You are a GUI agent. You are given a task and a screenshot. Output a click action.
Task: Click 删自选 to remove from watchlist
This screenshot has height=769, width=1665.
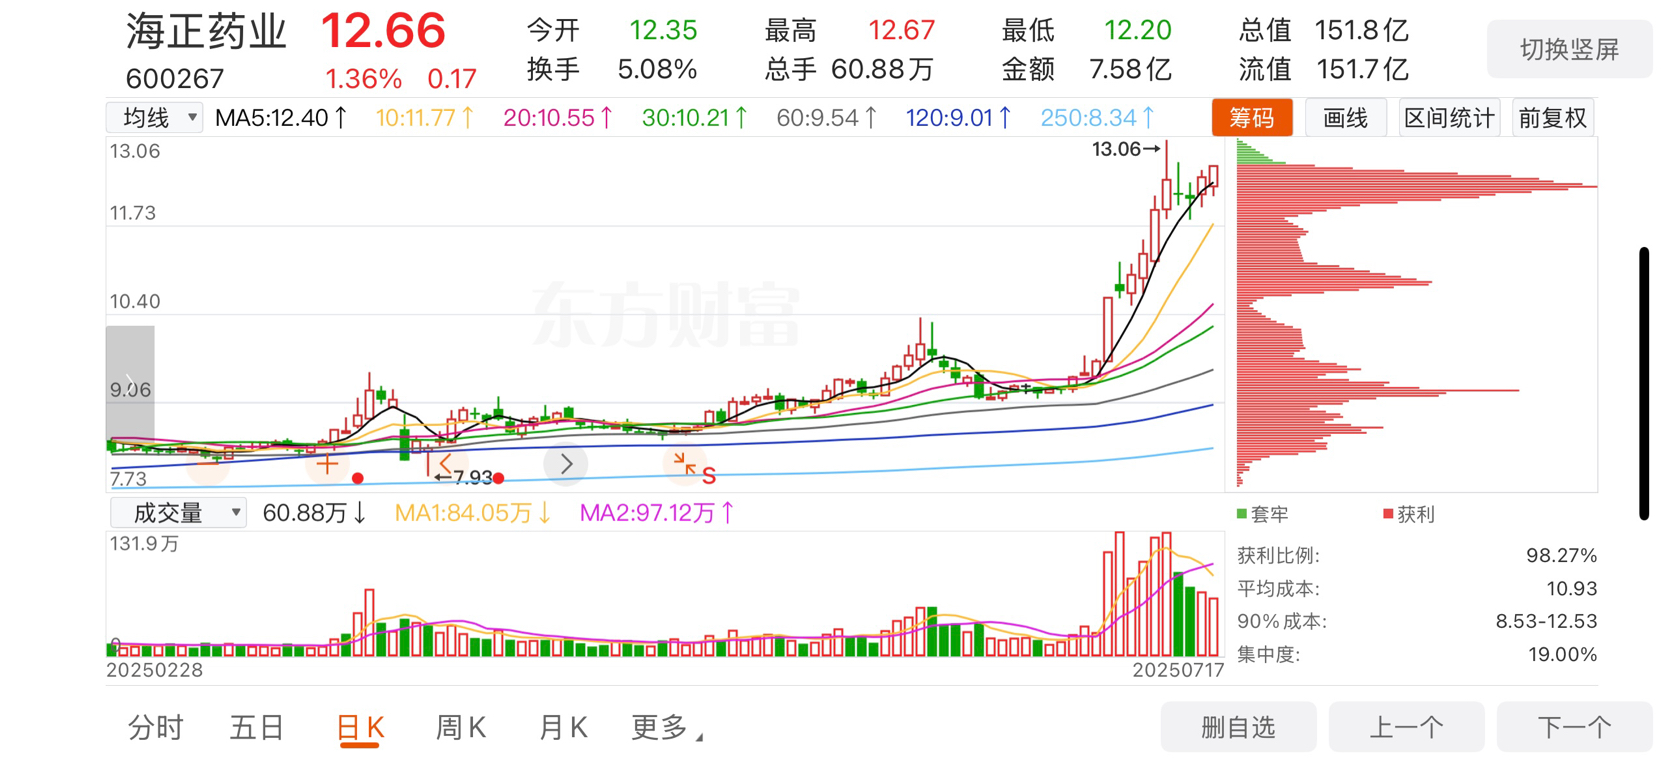[1238, 727]
